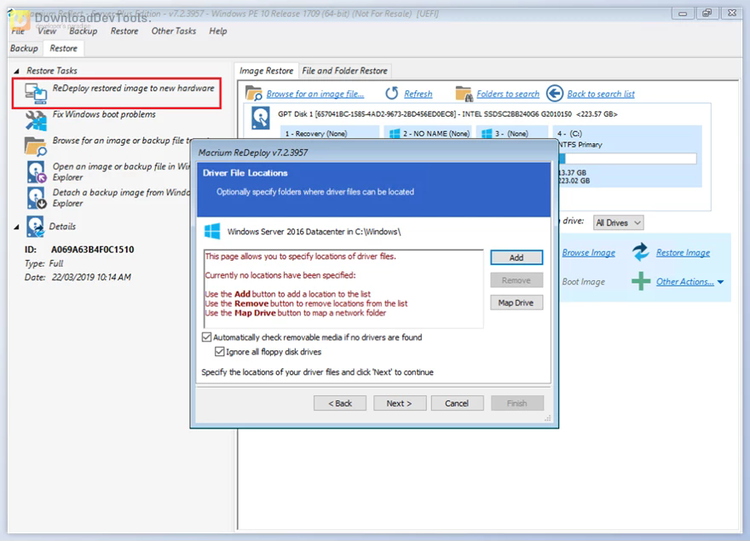Click the Remove button
The image size is (750, 541).
click(516, 280)
